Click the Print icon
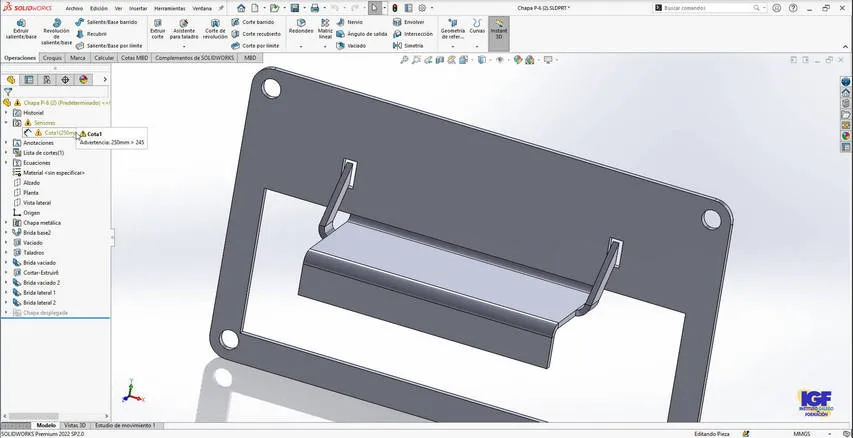 (x=314, y=8)
